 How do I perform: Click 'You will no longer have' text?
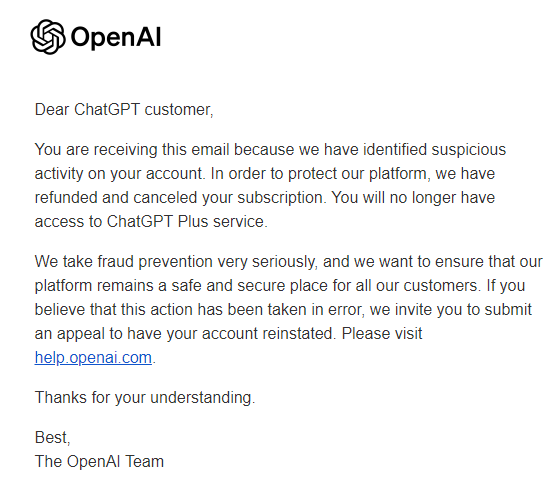413,197
